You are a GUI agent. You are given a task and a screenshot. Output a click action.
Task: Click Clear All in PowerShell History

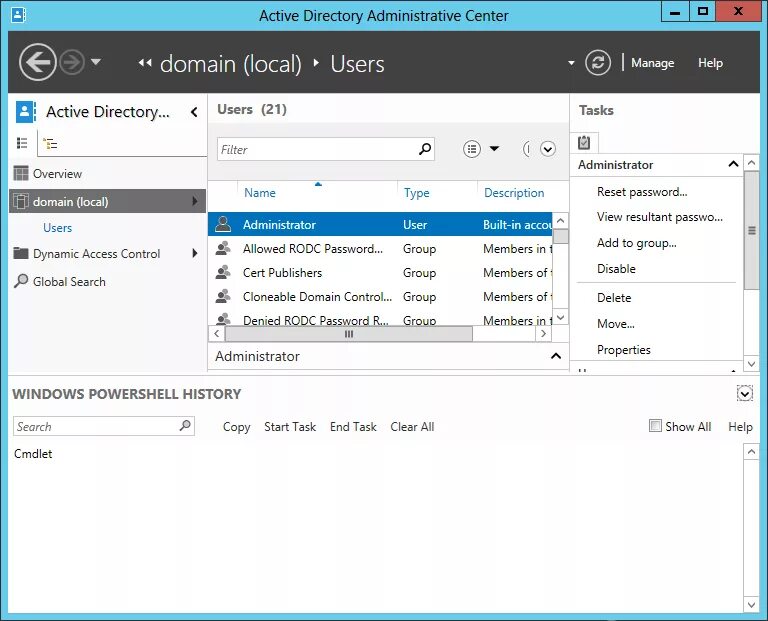pyautogui.click(x=412, y=427)
